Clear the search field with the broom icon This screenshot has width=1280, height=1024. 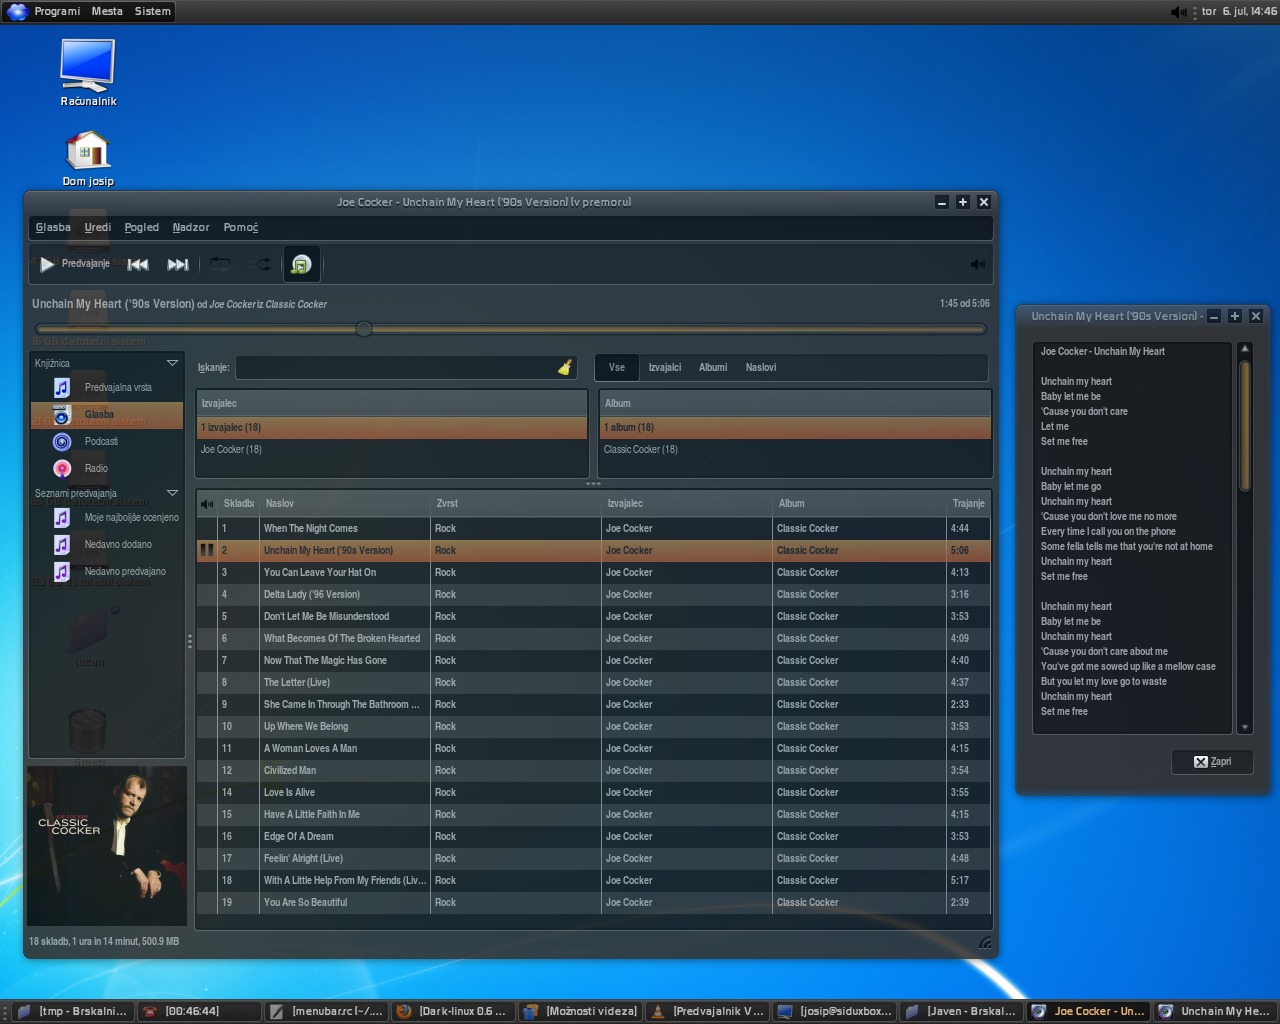565,367
